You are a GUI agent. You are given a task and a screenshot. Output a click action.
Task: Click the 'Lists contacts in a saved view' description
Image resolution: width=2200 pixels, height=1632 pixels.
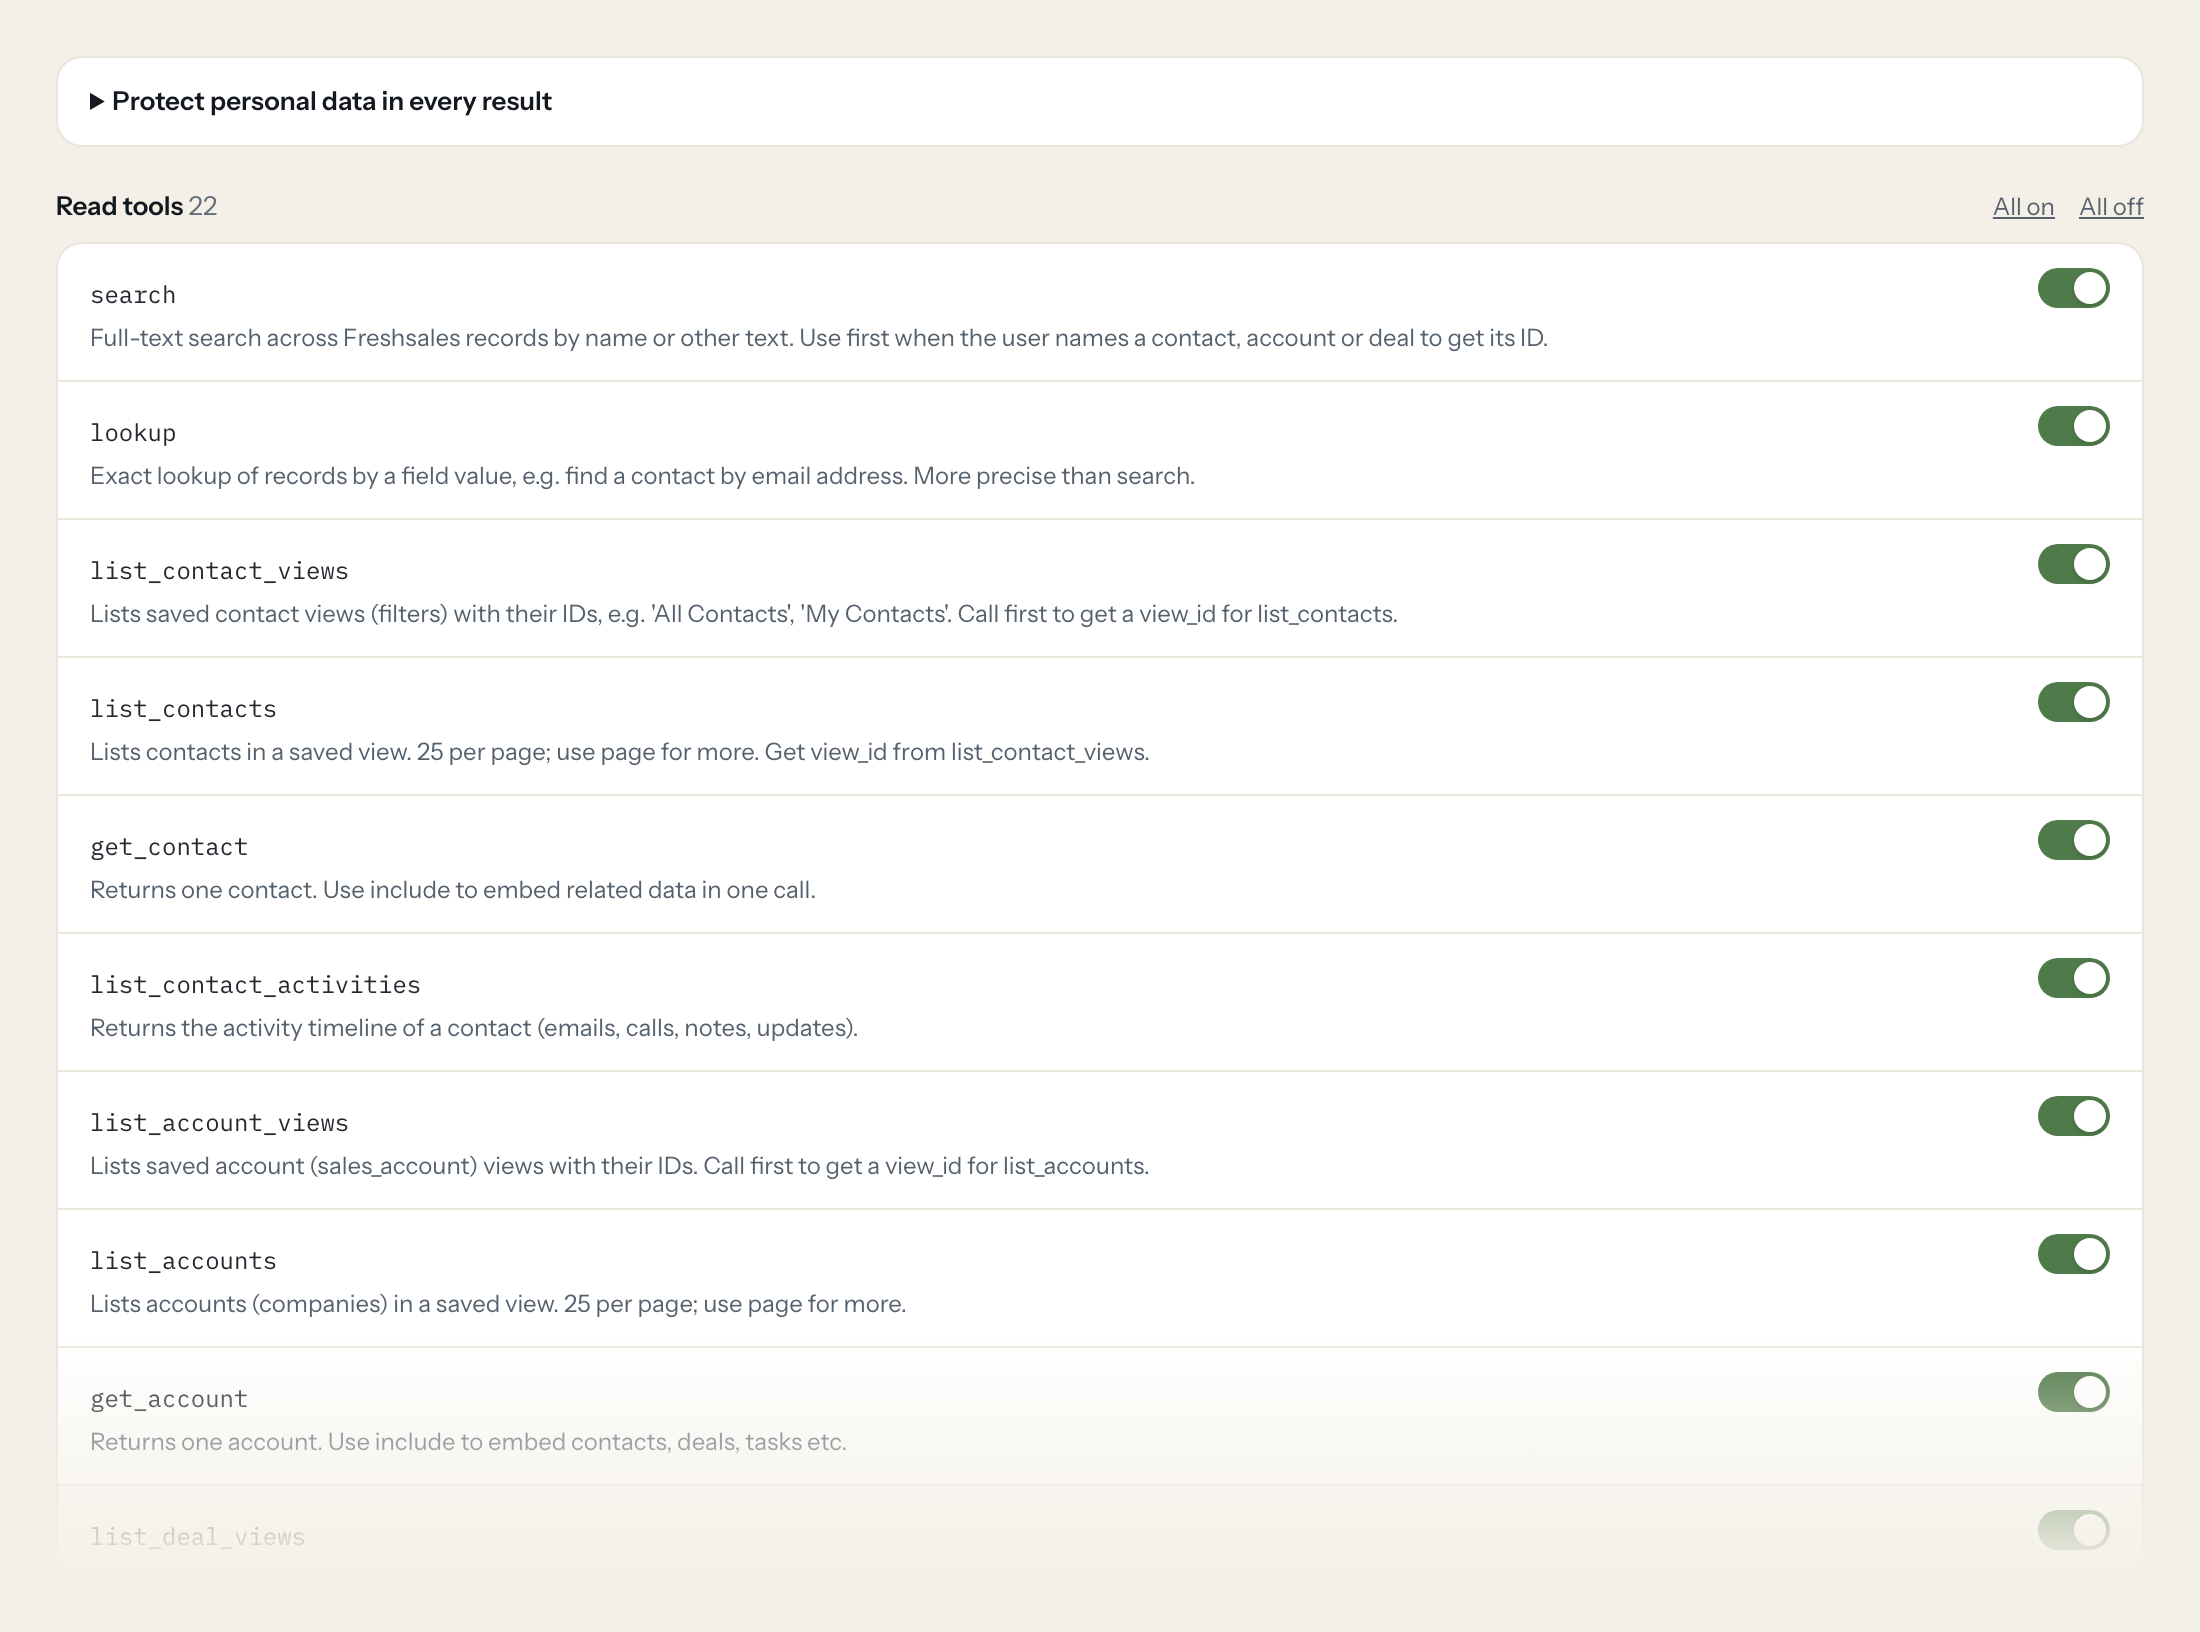point(620,752)
